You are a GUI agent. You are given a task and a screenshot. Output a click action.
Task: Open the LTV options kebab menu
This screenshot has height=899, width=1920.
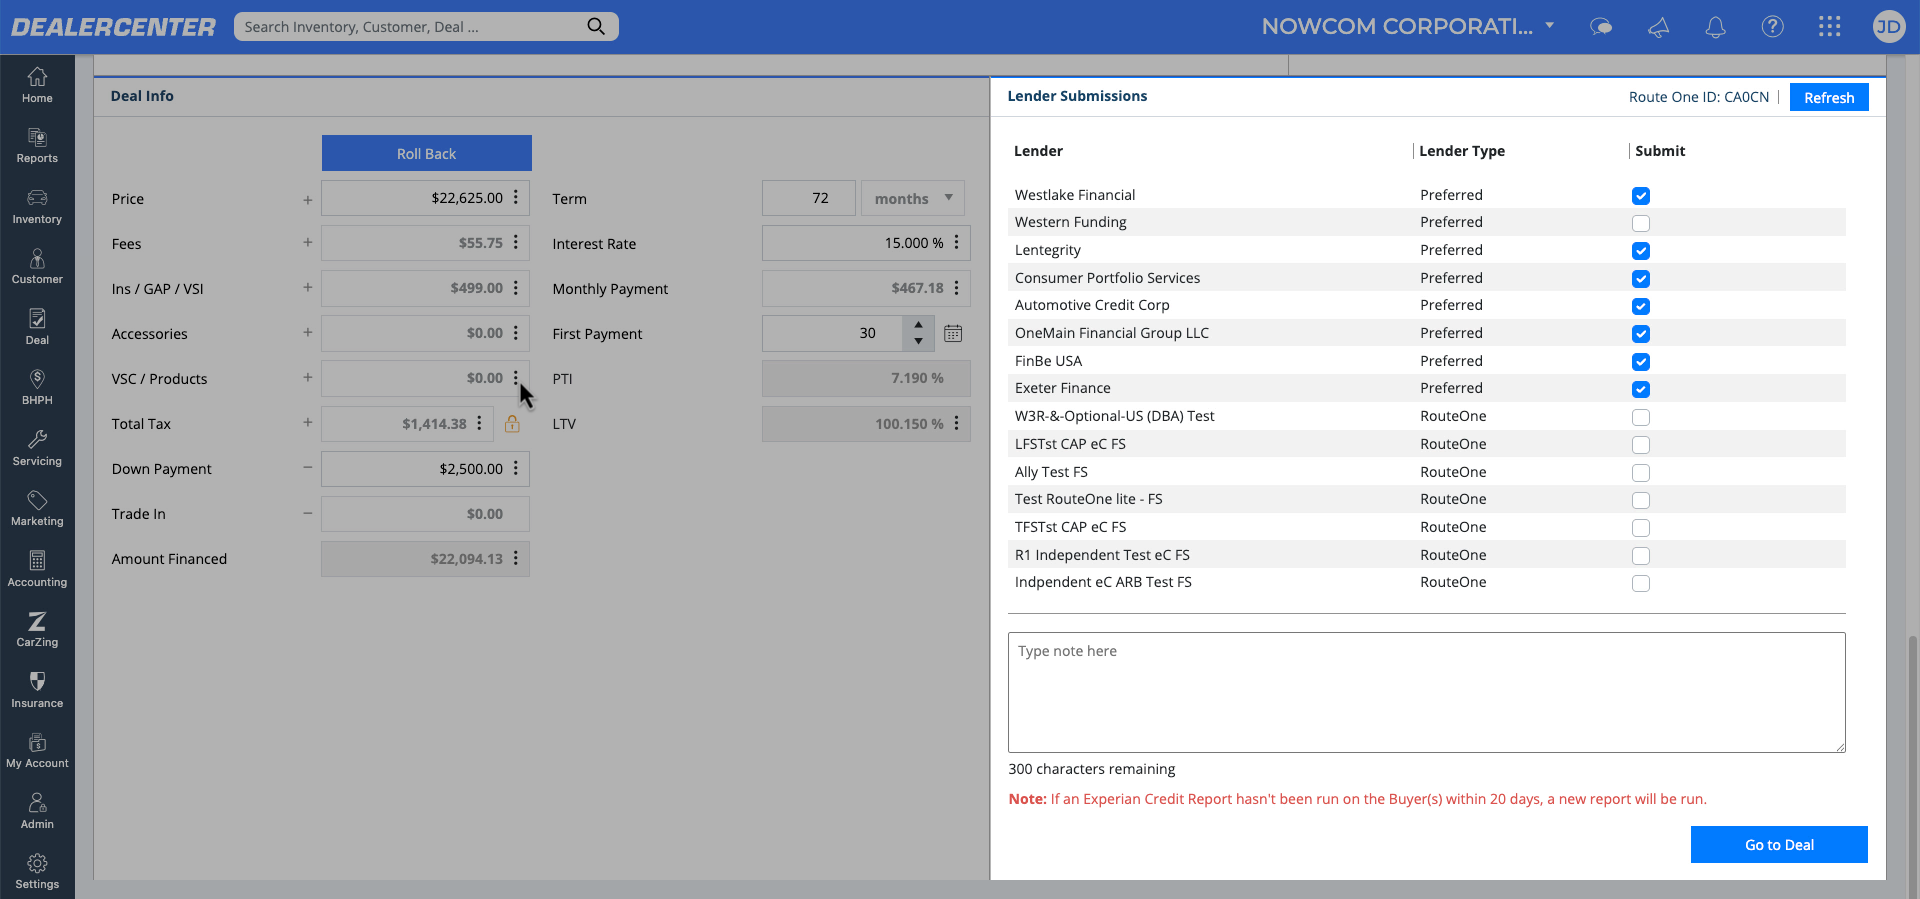pos(956,423)
